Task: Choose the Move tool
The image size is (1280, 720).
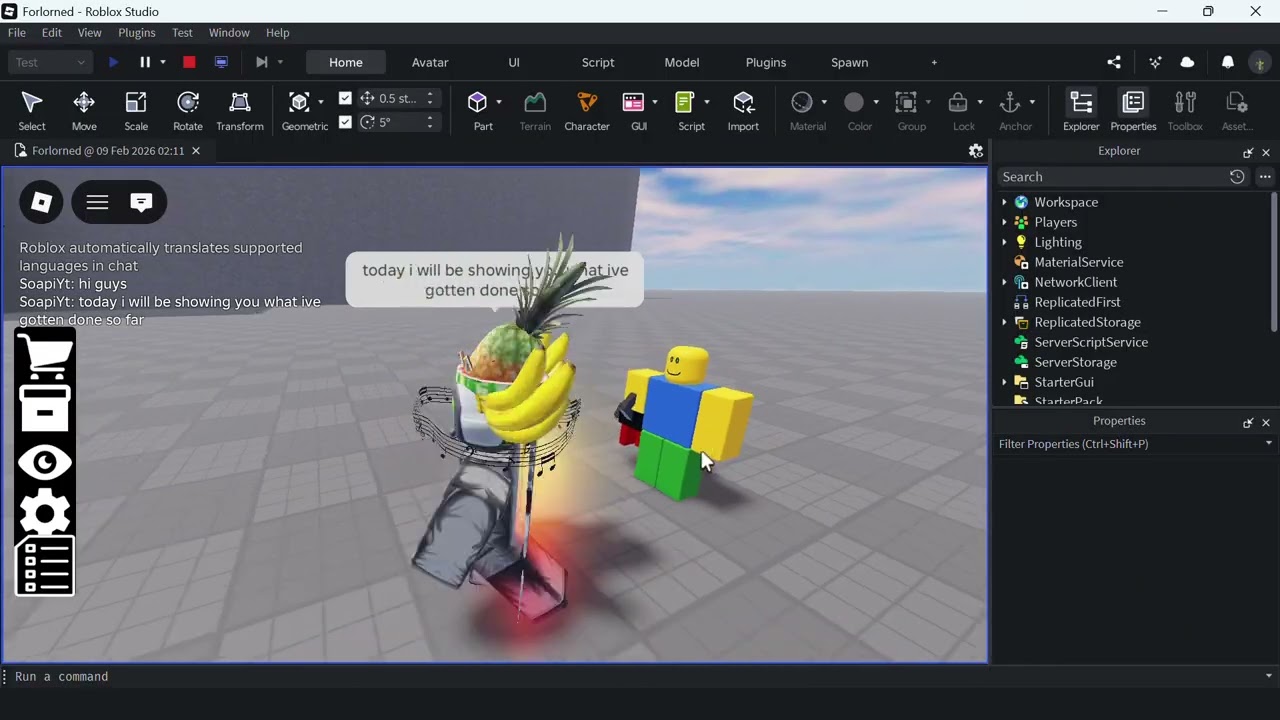Action: pos(84,111)
